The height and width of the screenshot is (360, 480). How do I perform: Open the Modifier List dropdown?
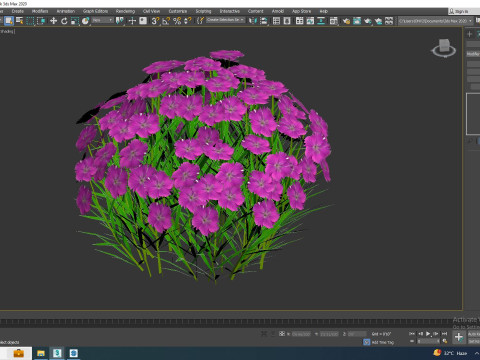point(473,54)
